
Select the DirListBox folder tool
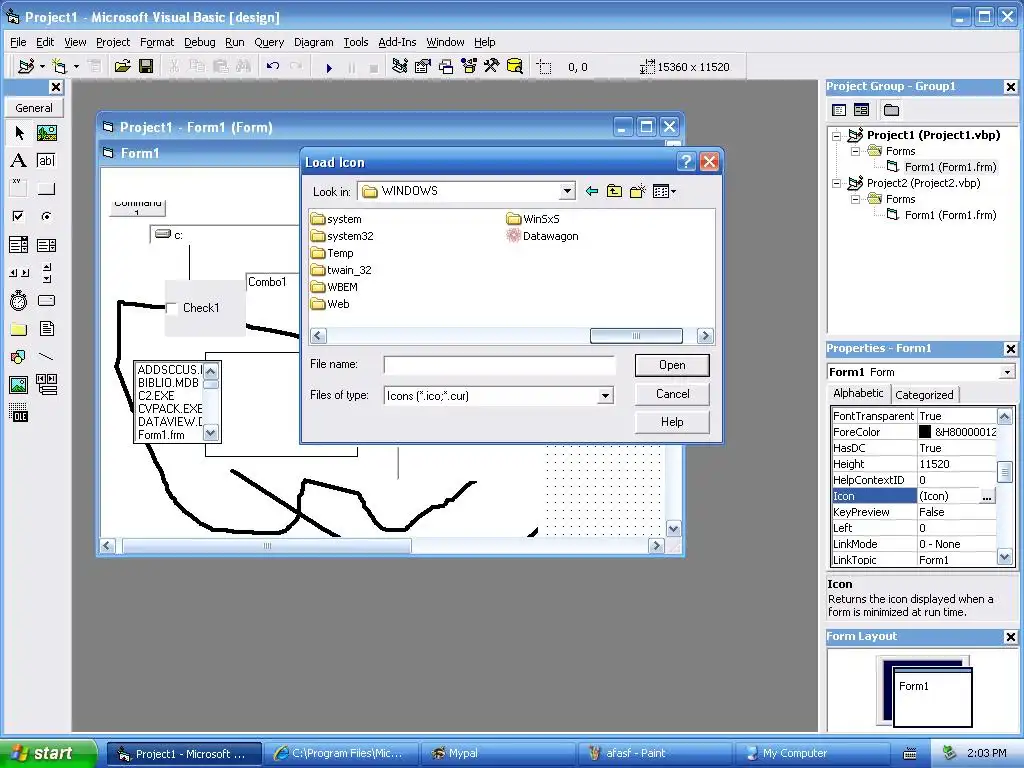(x=19, y=328)
